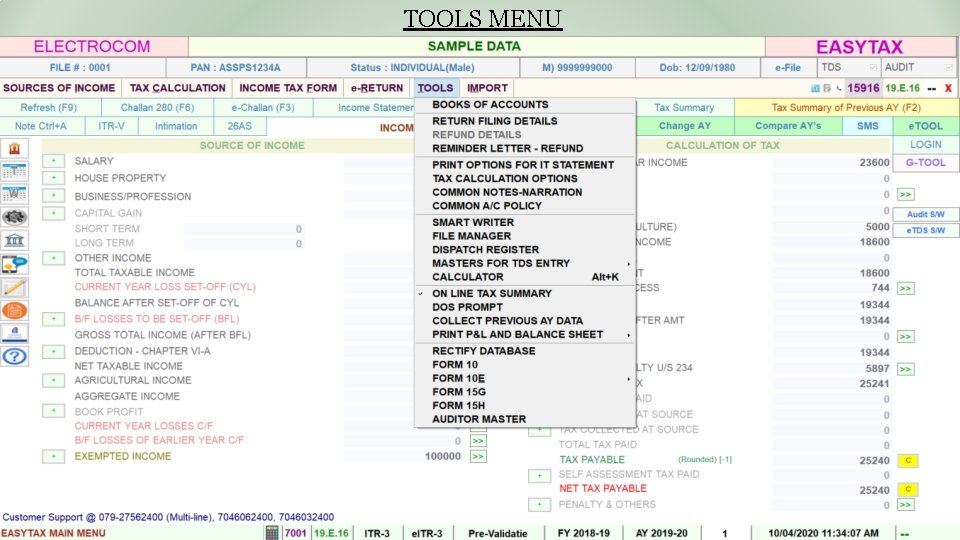Click the e-Challan (F3) button
The height and width of the screenshot is (540, 960).
tap(263, 108)
